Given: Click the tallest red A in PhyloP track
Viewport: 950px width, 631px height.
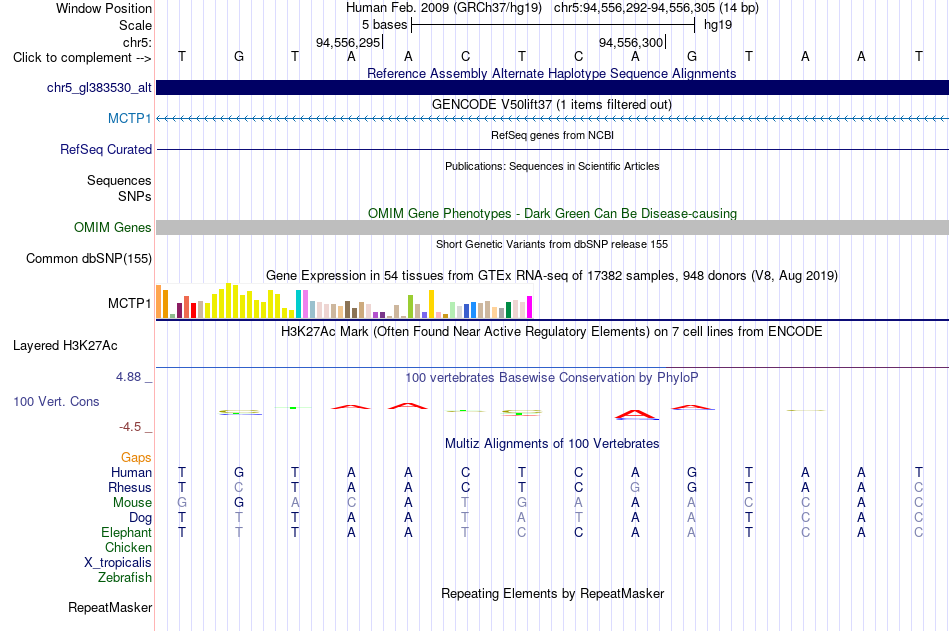Looking at the screenshot, I should tap(635, 414).
